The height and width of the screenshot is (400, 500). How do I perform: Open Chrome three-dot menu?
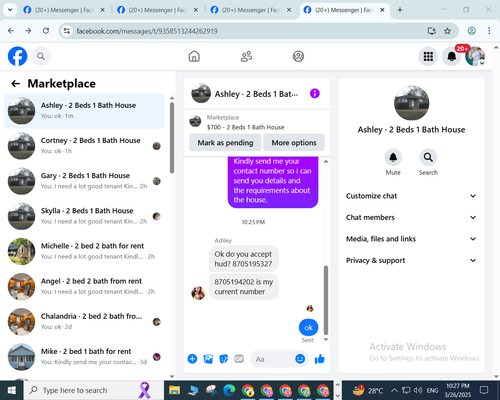pyautogui.click(x=489, y=31)
